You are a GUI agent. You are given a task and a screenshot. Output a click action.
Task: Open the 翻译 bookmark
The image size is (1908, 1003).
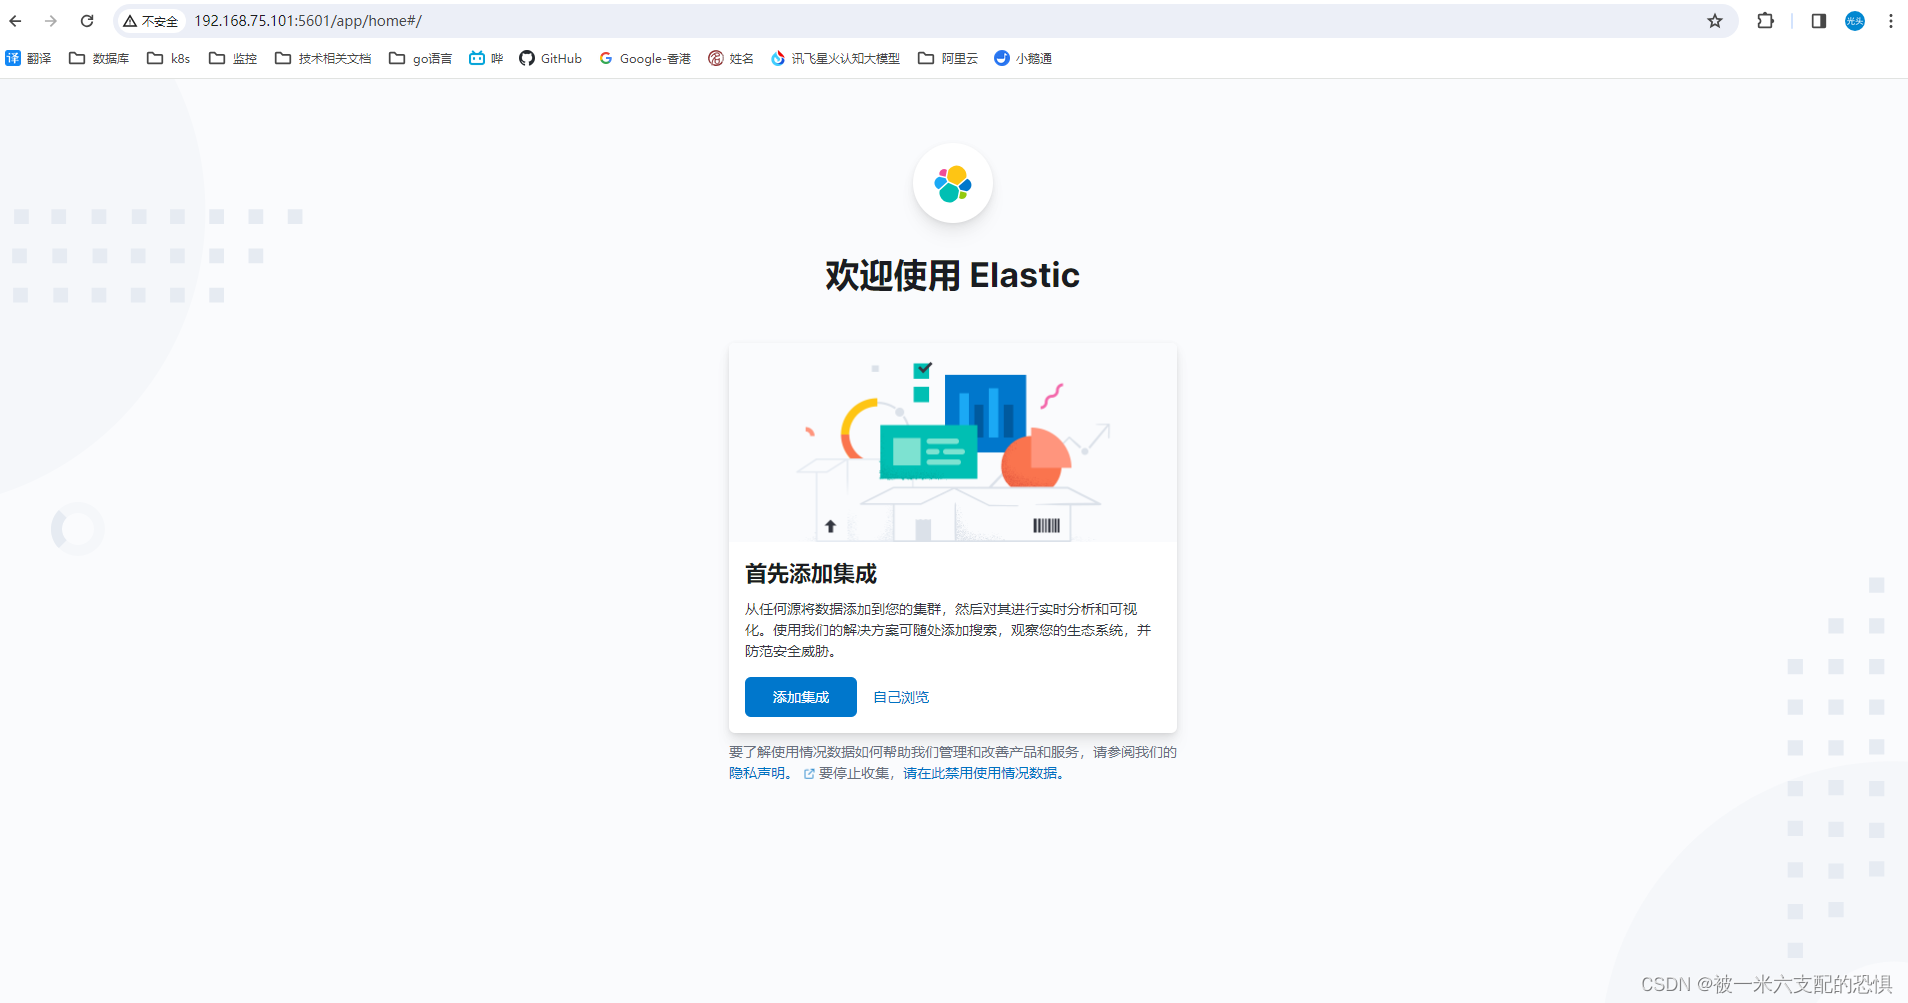(29, 59)
